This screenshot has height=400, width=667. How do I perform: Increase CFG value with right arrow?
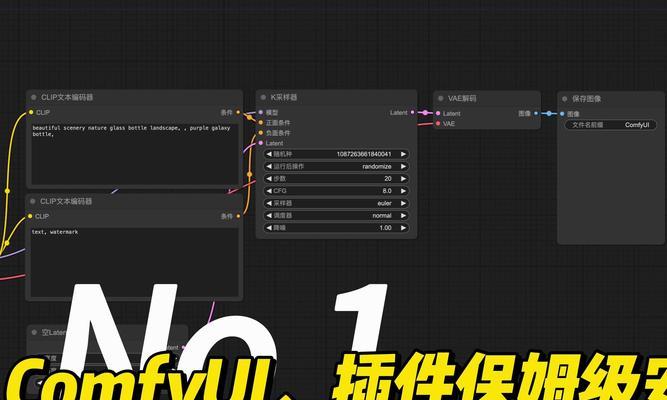(403, 191)
